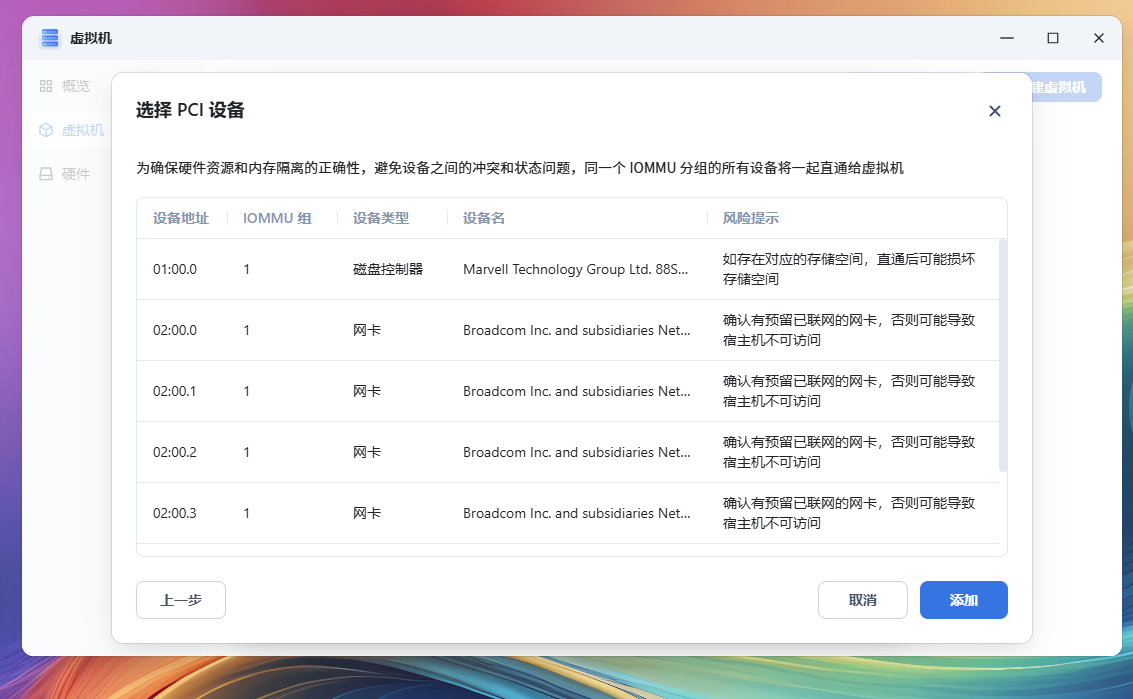Click the 风险提示 column header
The height and width of the screenshot is (699, 1133).
click(750, 218)
